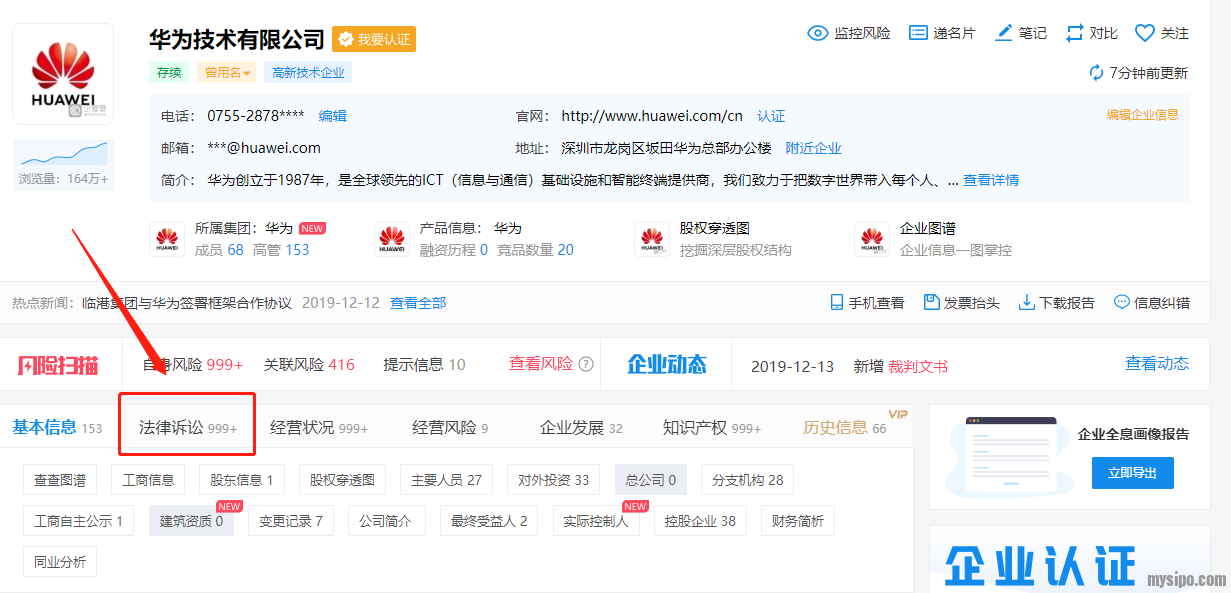1231x593 pixels.
Task: Click the 我要认证 badge button
Action: [374, 39]
